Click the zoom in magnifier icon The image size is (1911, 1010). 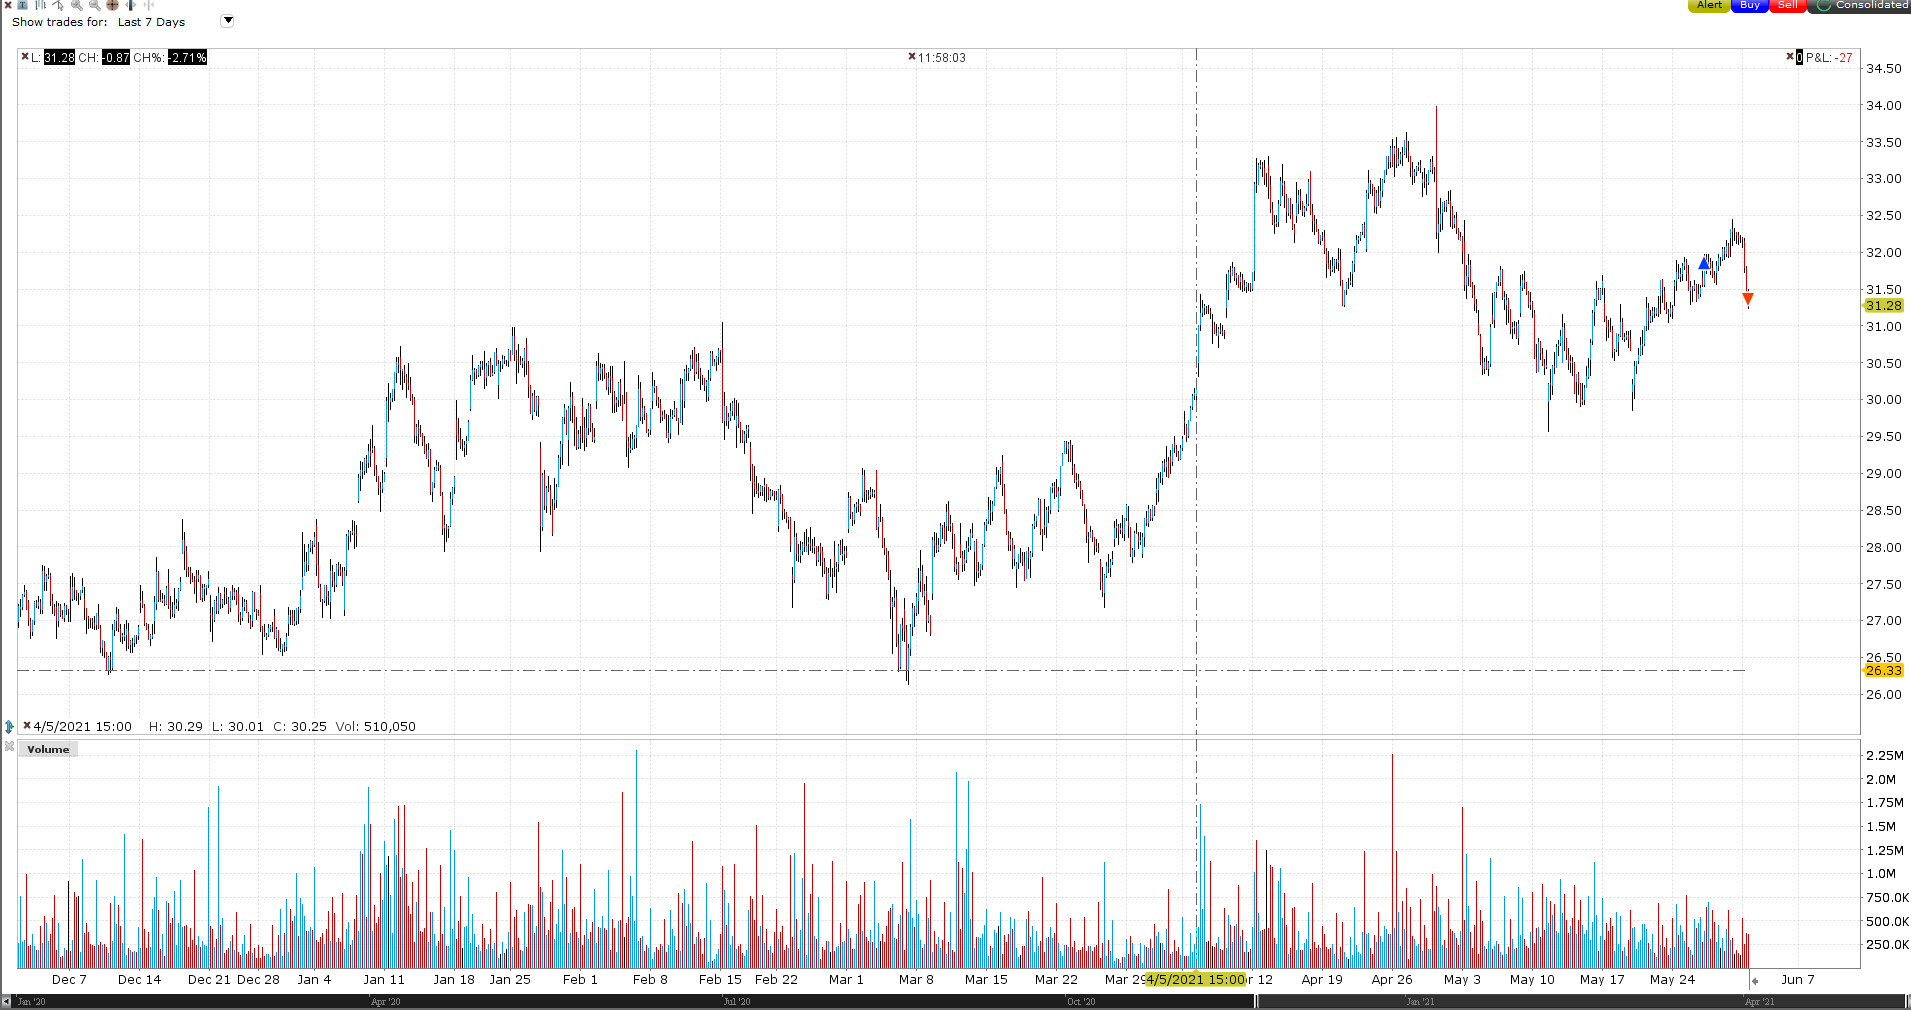point(76,5)
